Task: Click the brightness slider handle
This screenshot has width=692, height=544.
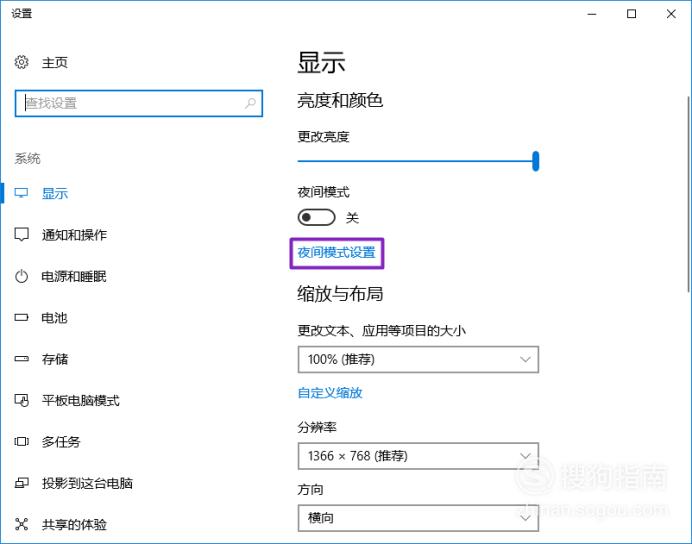Action: click(535, 161)
